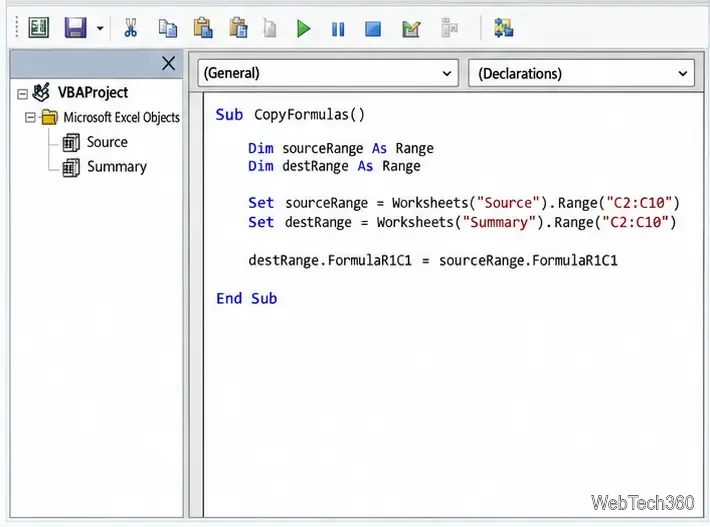
Task: Click the yellow folder icon
Action: click(x=49, y=117)
